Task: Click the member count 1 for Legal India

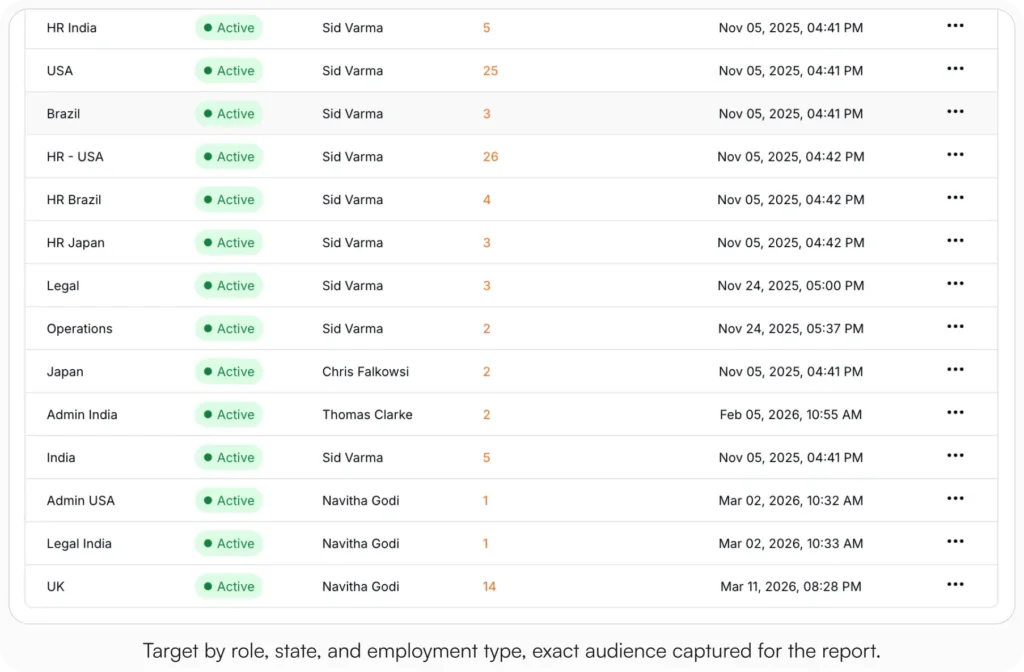Action: pos(485,543)
